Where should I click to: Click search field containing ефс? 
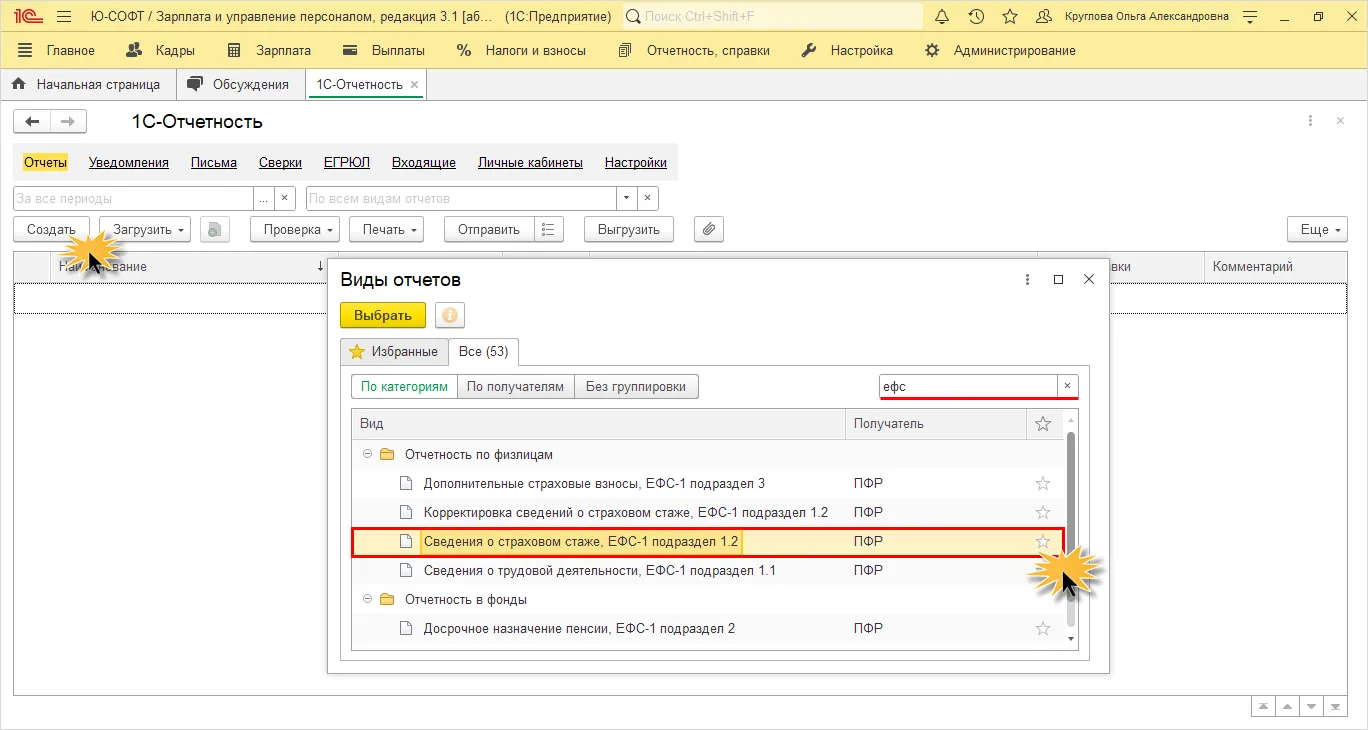968,386
